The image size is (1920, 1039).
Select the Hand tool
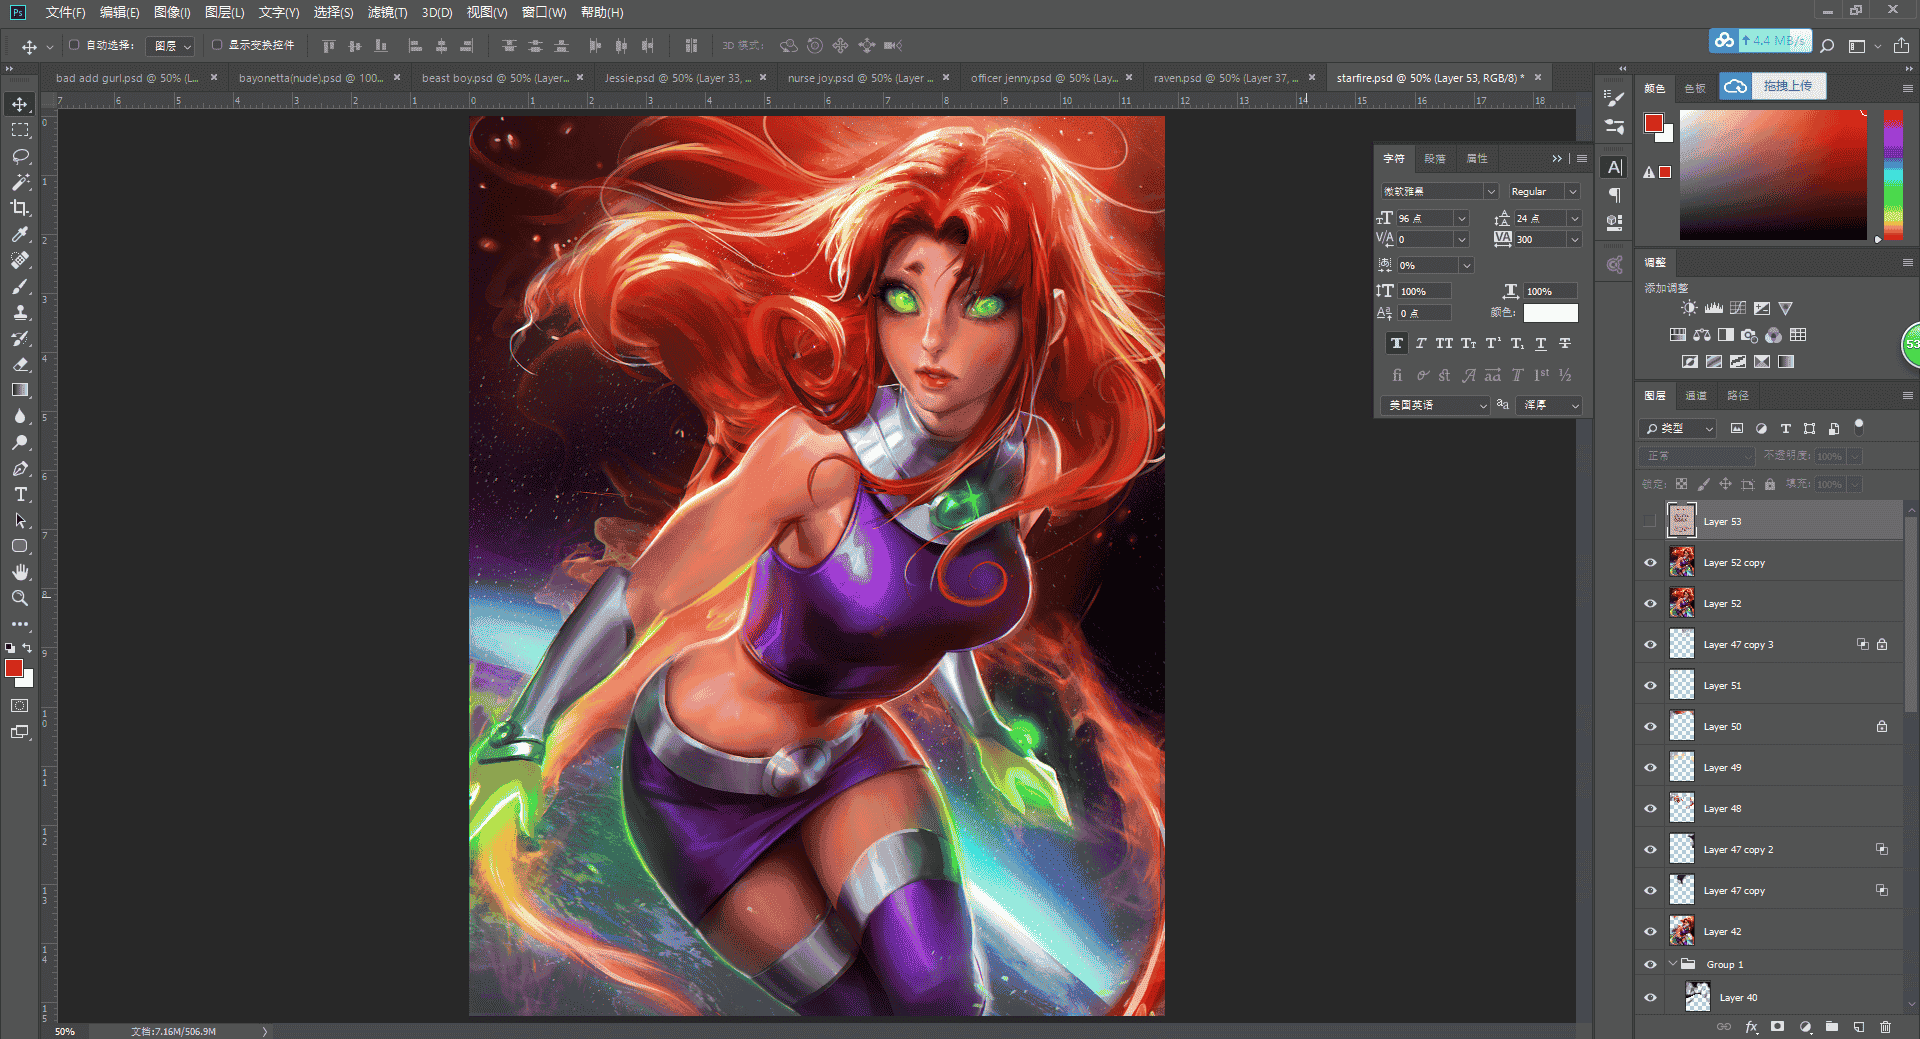(20, 572)
